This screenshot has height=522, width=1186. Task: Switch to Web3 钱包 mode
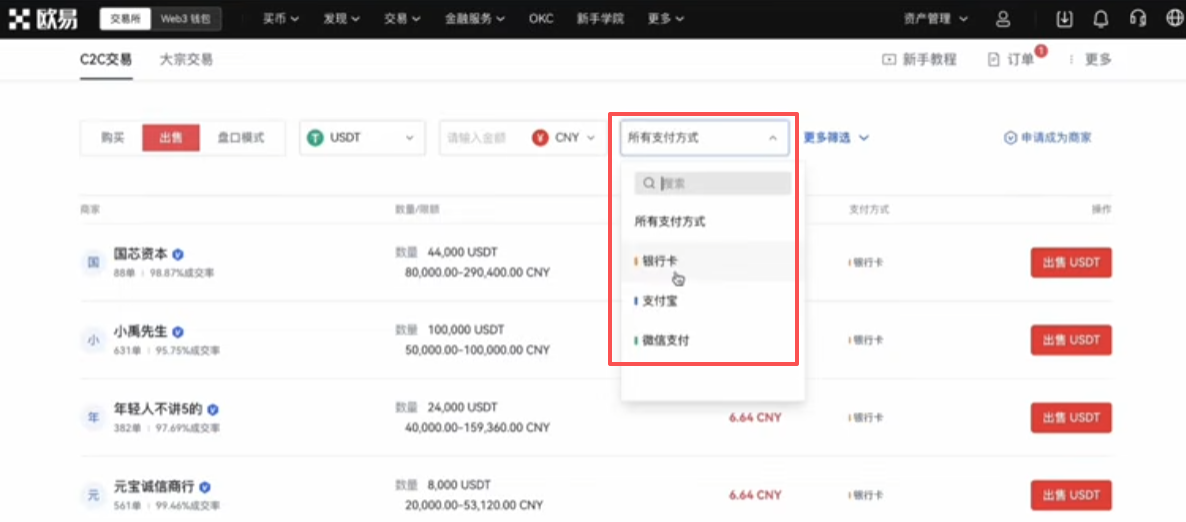point(185,19)
